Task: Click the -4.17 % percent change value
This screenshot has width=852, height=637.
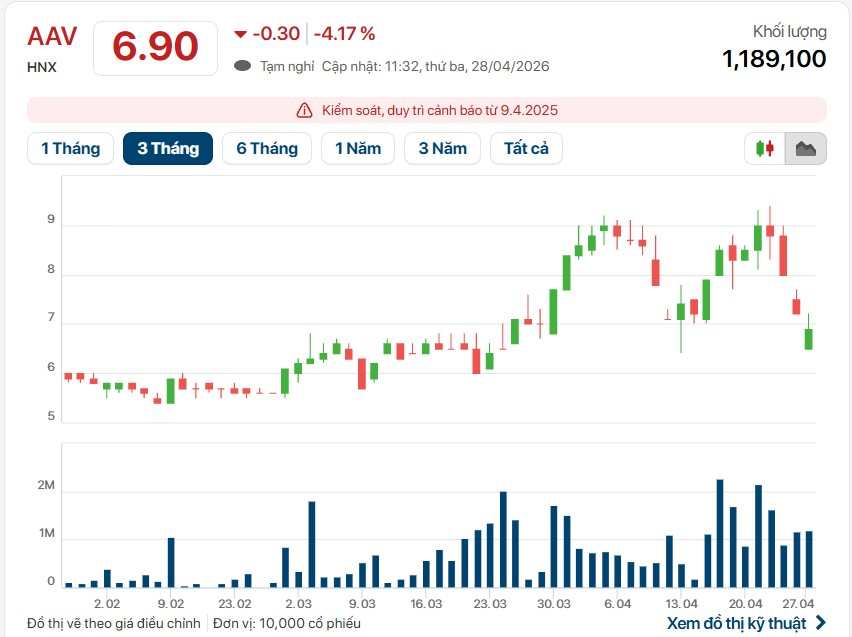Action: point(345,34)
